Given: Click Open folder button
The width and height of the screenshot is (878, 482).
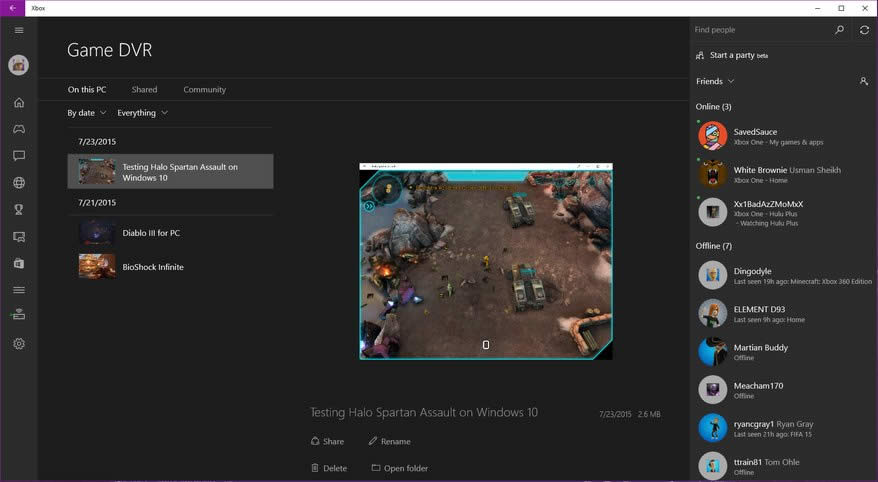Looking at the screenshot, I should tap(399, 468).
